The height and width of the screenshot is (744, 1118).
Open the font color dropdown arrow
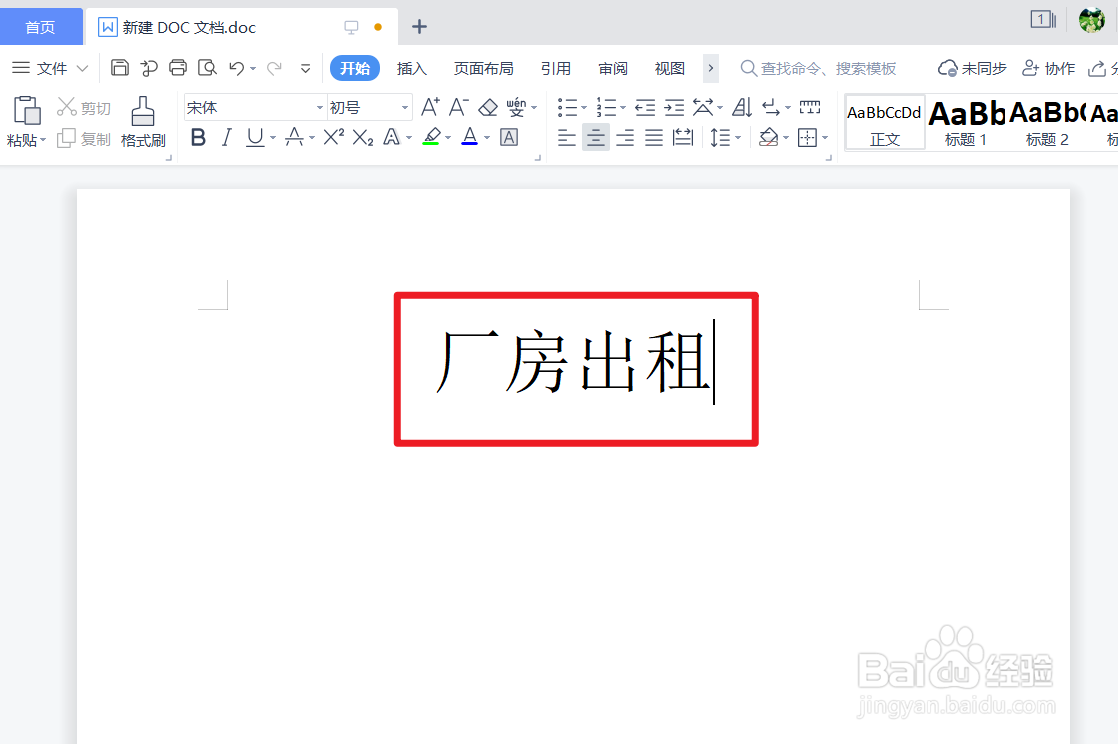click(487, 138)
